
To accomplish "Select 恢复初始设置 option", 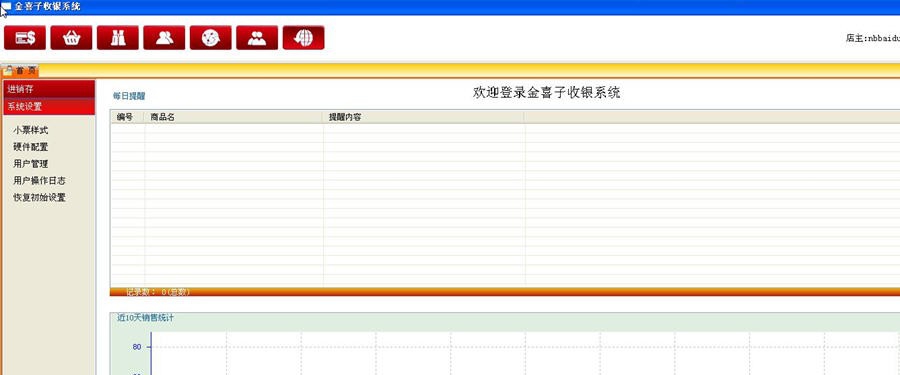I will coord(39,197).
